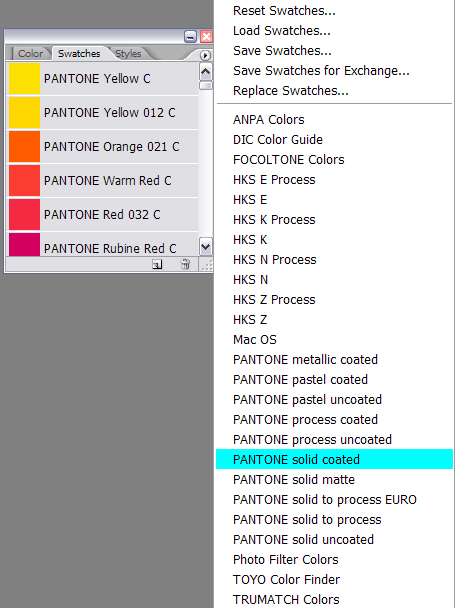Pick the ANPA Colors library
The height and width of the screenshot is (608, 458).
point(269,120)
